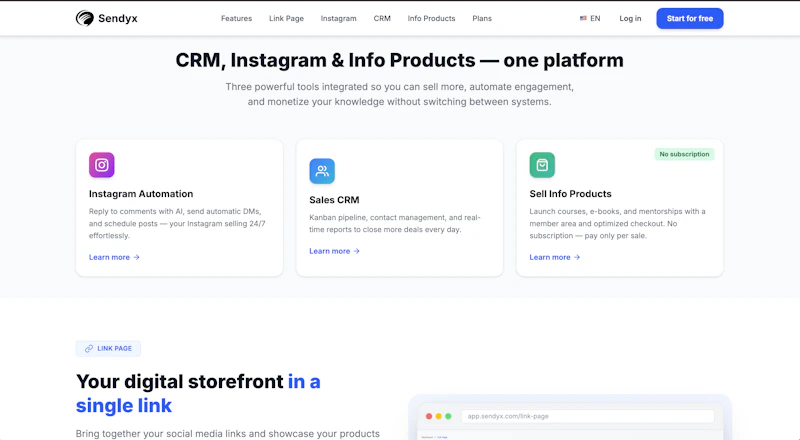Image resolution: width=800 pixels, height=440 pixels.
Task: Open the EN language selector
Action: (x=590, y=18)
